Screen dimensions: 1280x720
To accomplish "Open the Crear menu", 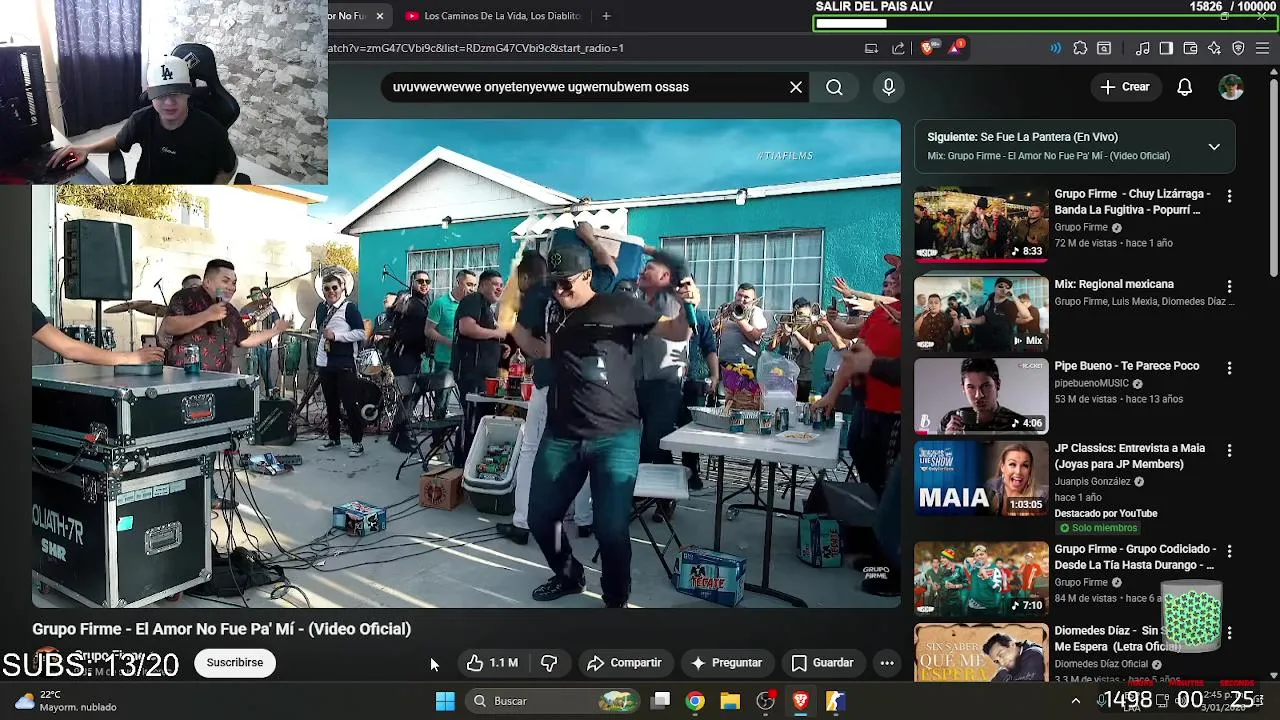I will 1125,87.
